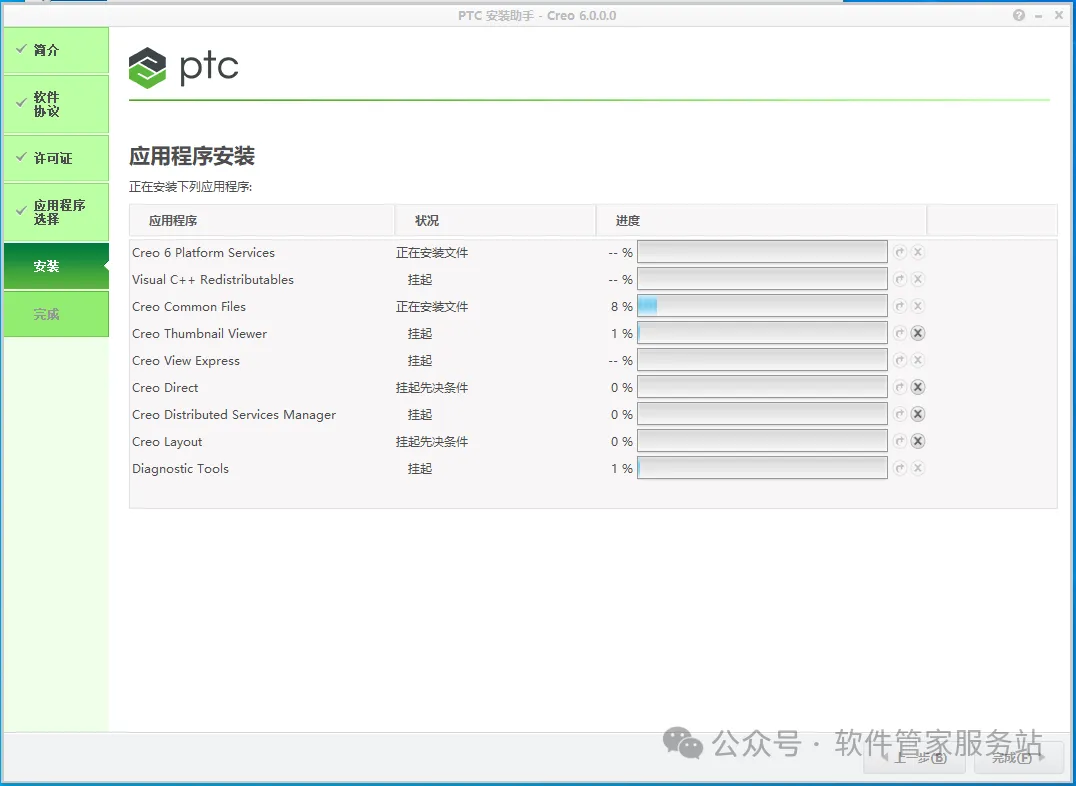The width and height of the screenshot is (1076, 786).
Task: Open the 软件协议 step
Action: coord(56,104)
